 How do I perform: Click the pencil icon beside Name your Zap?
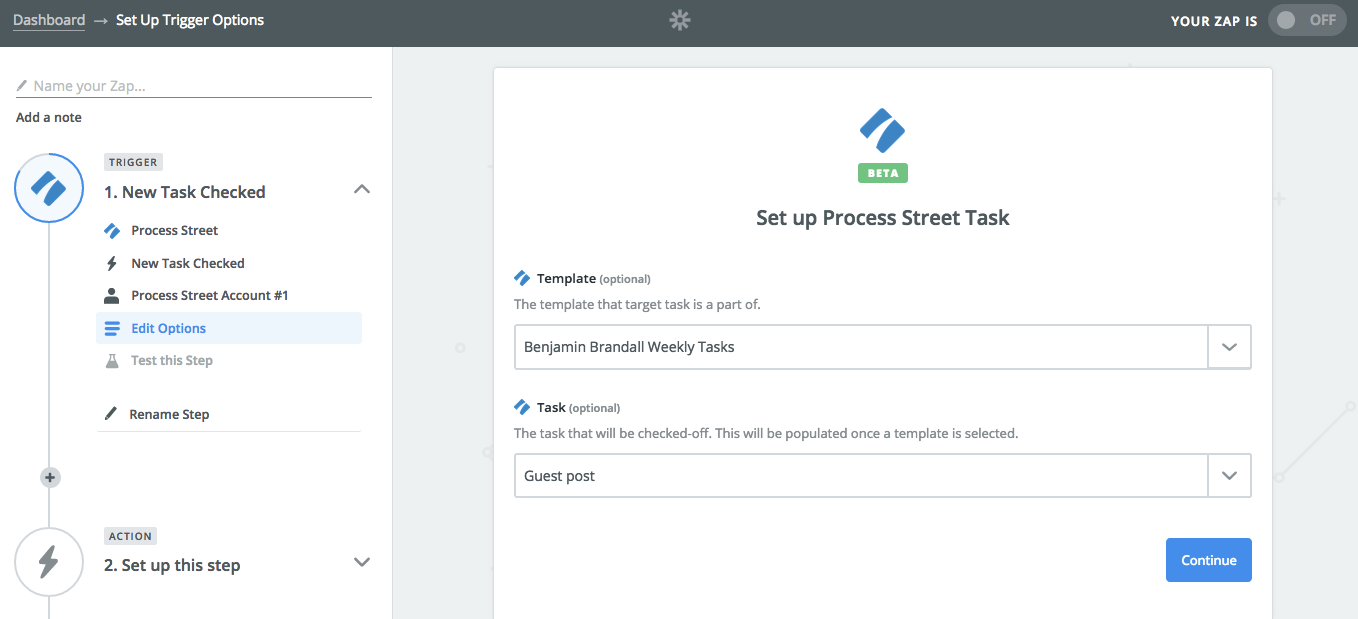pyautogui.click(x=23, y=86)
